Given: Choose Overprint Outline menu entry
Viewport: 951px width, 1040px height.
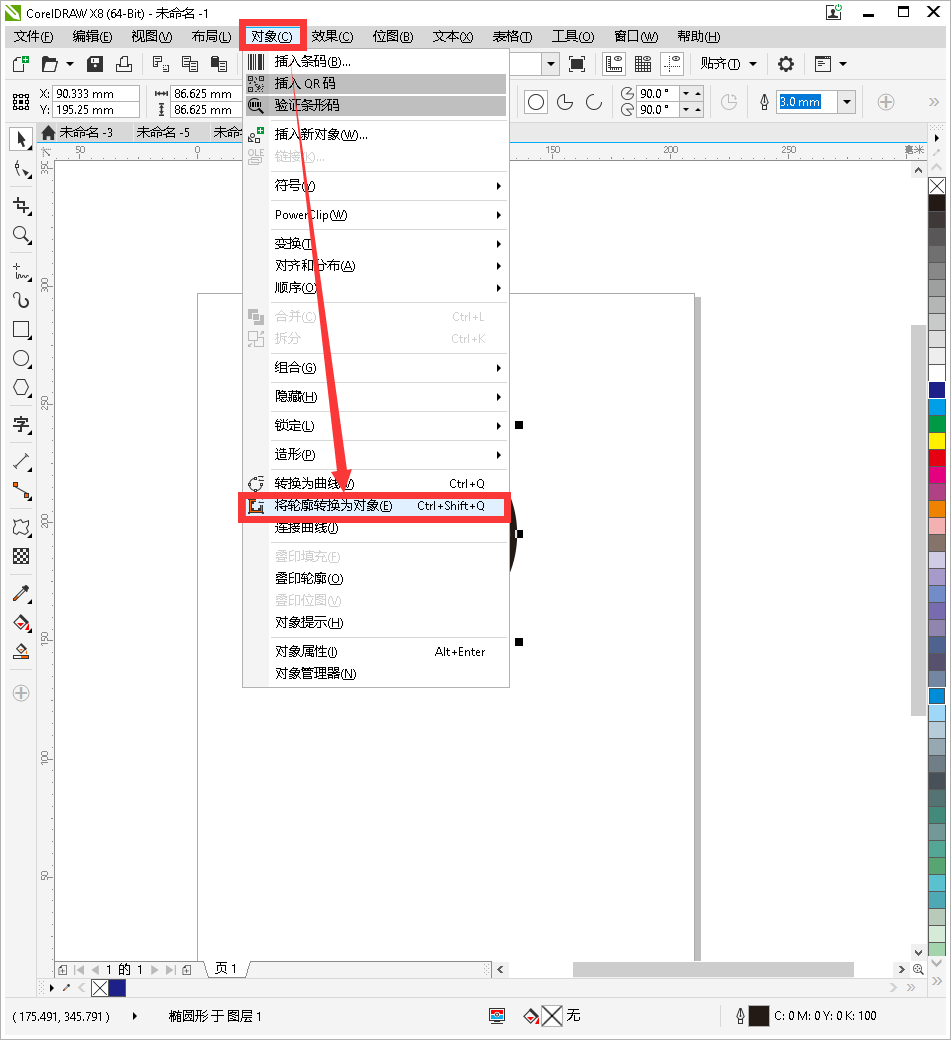Looking at the screenshot, I should tap(375, 579).
